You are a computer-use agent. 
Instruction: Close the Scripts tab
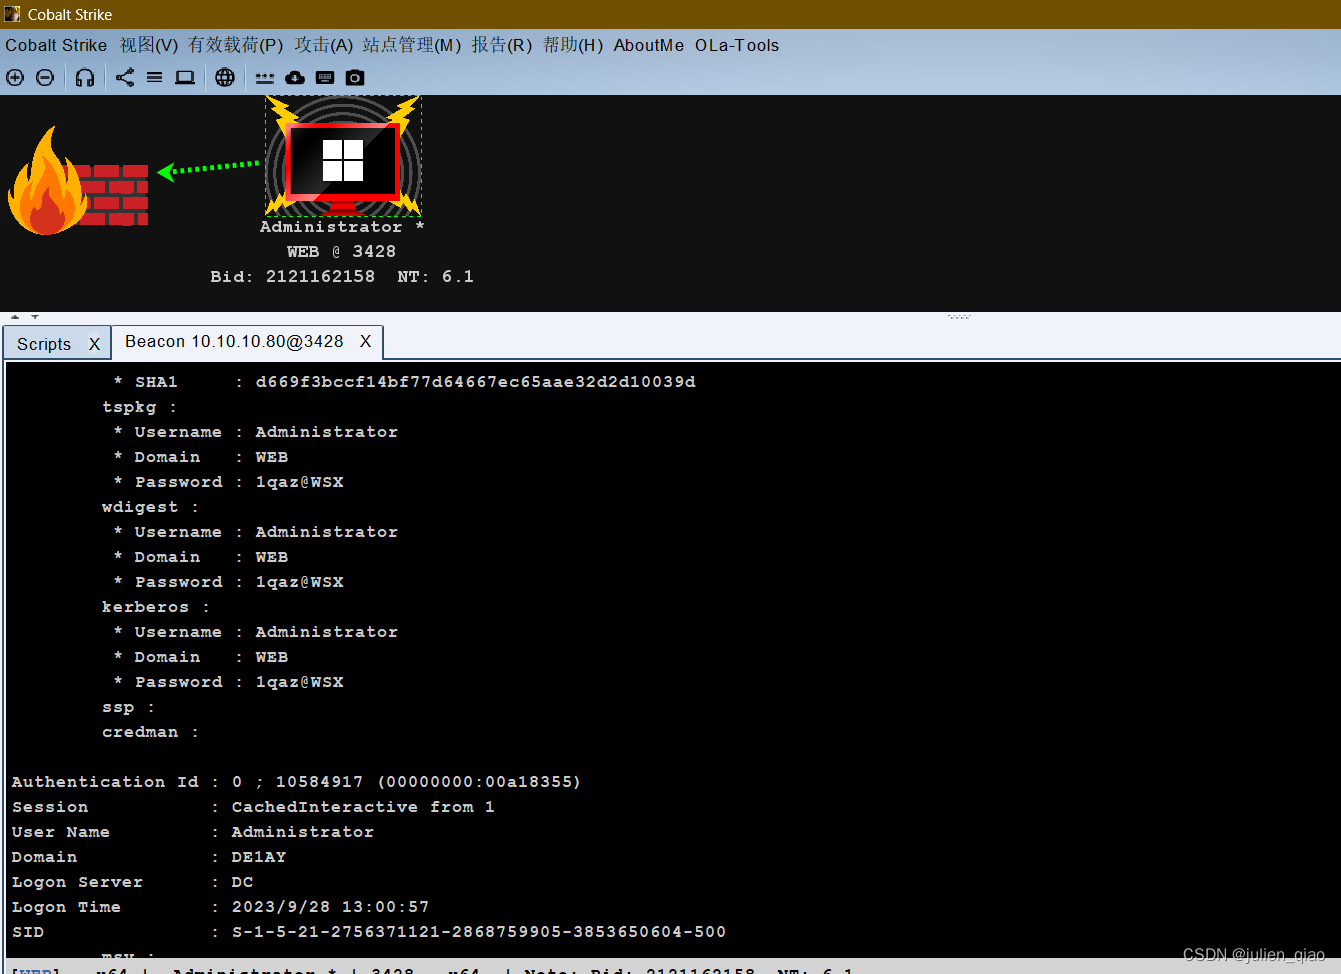(94, 343)
